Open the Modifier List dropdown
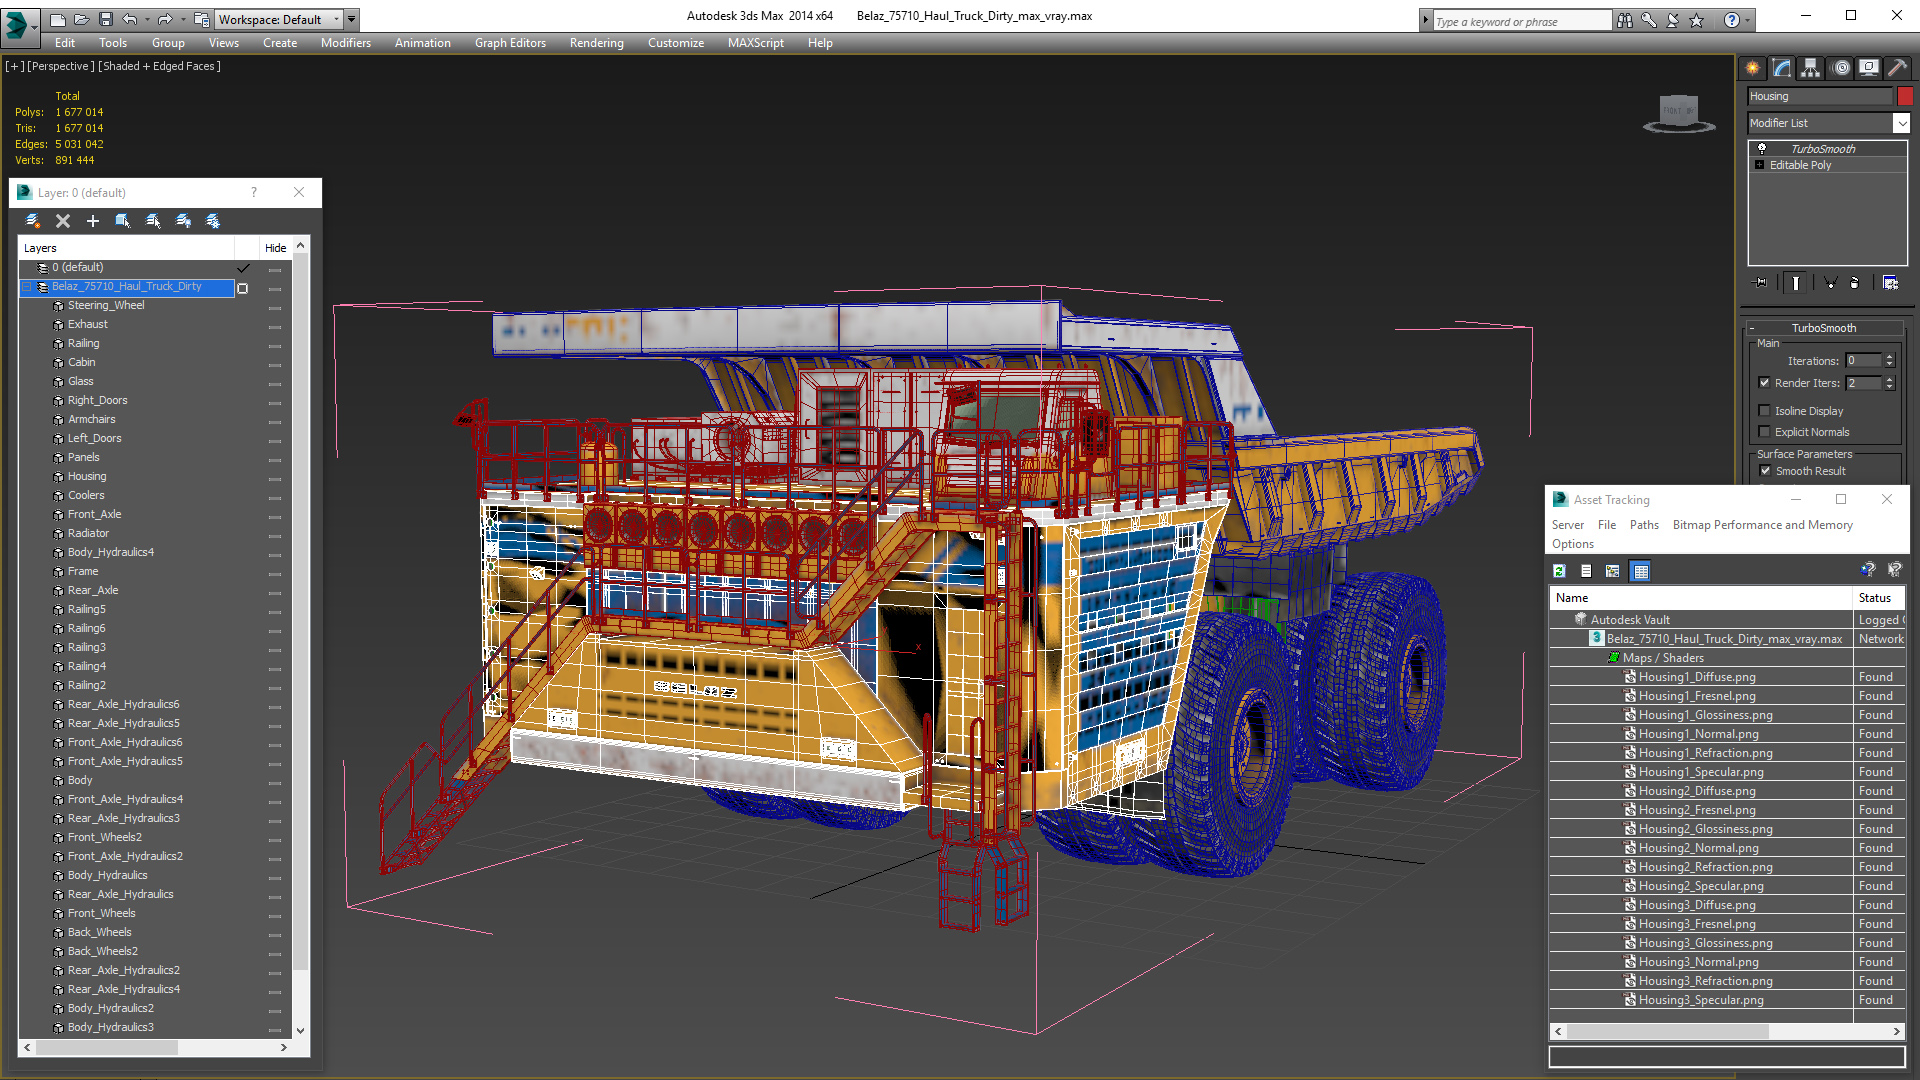This screenshot has width=1920, height=1080. (x=1900, y=123)
